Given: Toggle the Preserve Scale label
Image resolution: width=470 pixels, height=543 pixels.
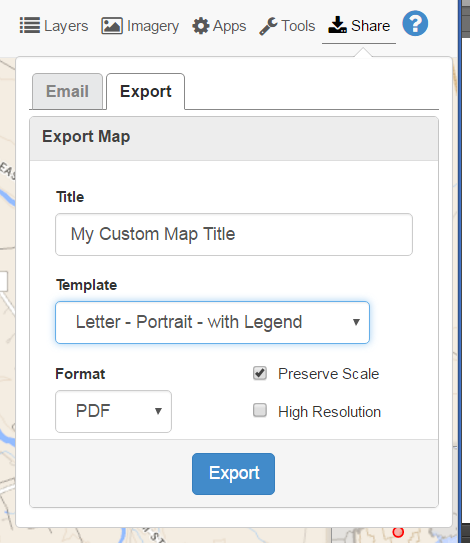Looking at the screenshot, I should pyautogui.click(x=328, y=374).
